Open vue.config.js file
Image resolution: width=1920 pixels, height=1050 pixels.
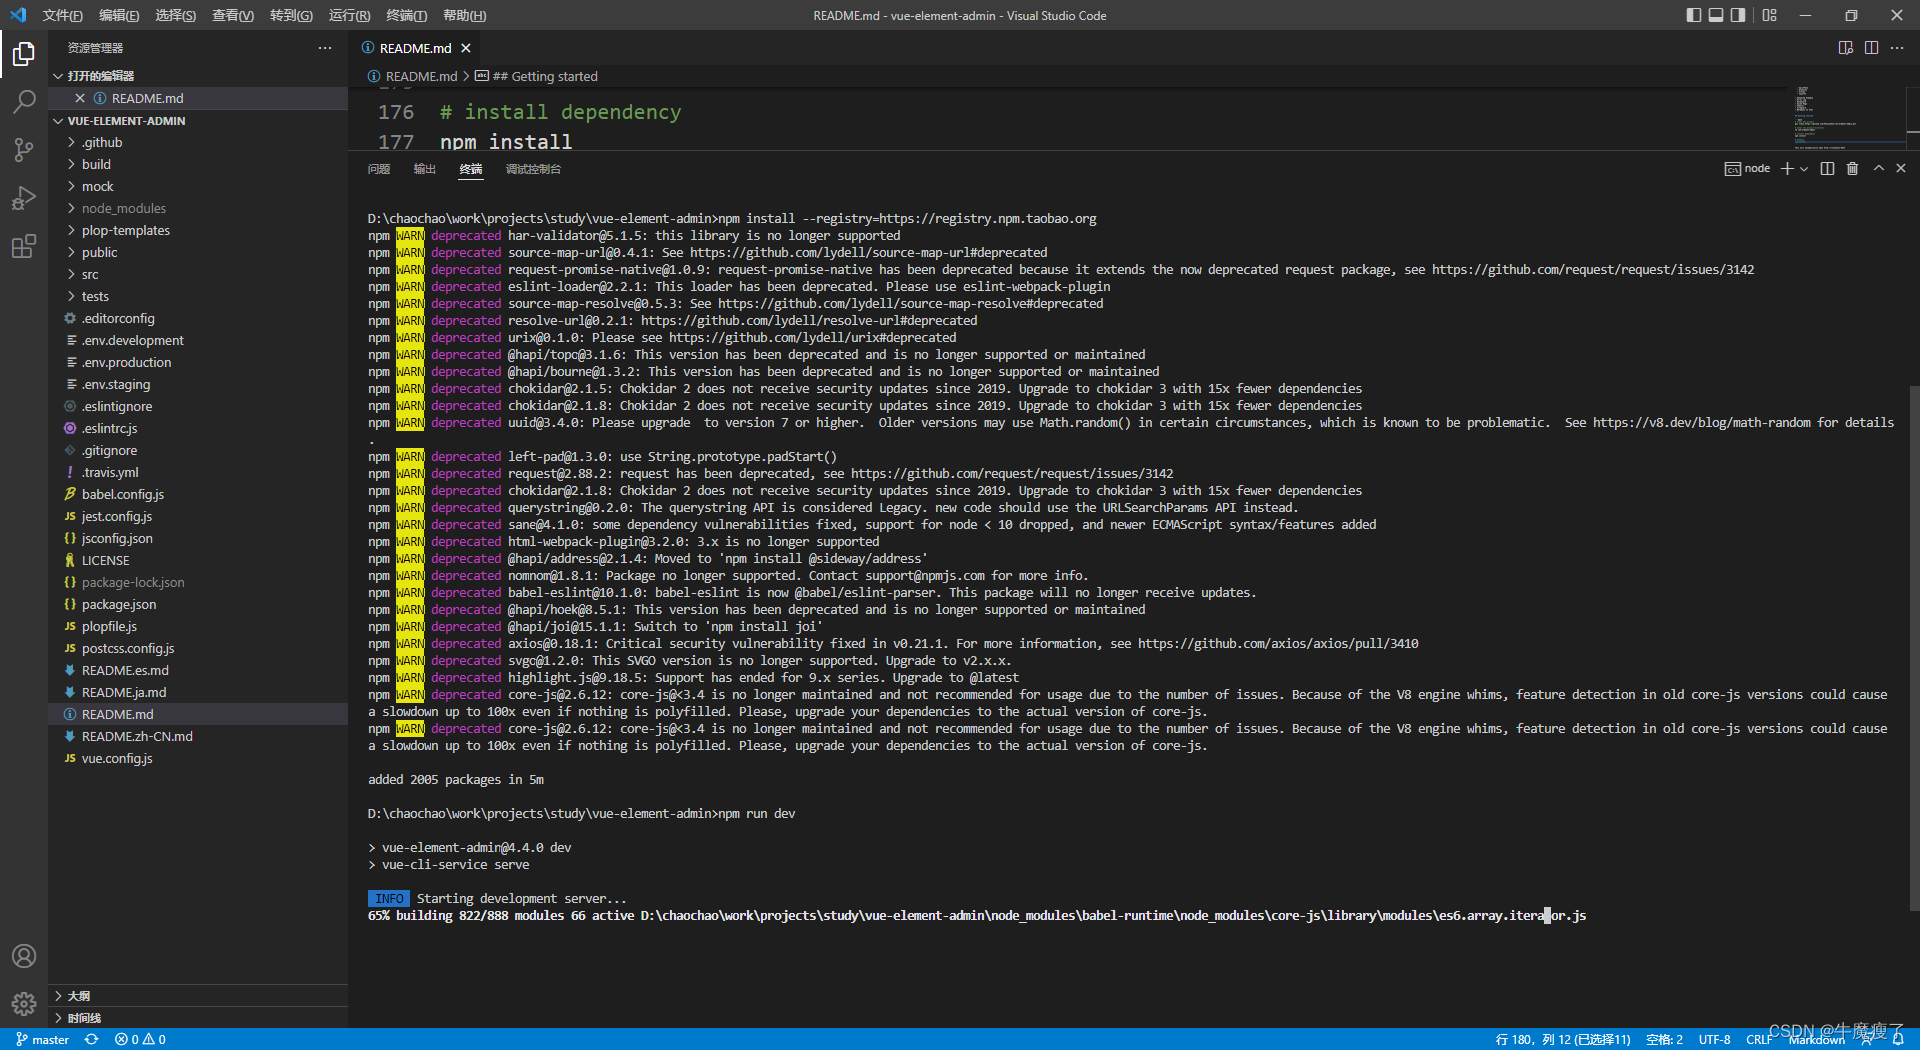click(198, 758)
